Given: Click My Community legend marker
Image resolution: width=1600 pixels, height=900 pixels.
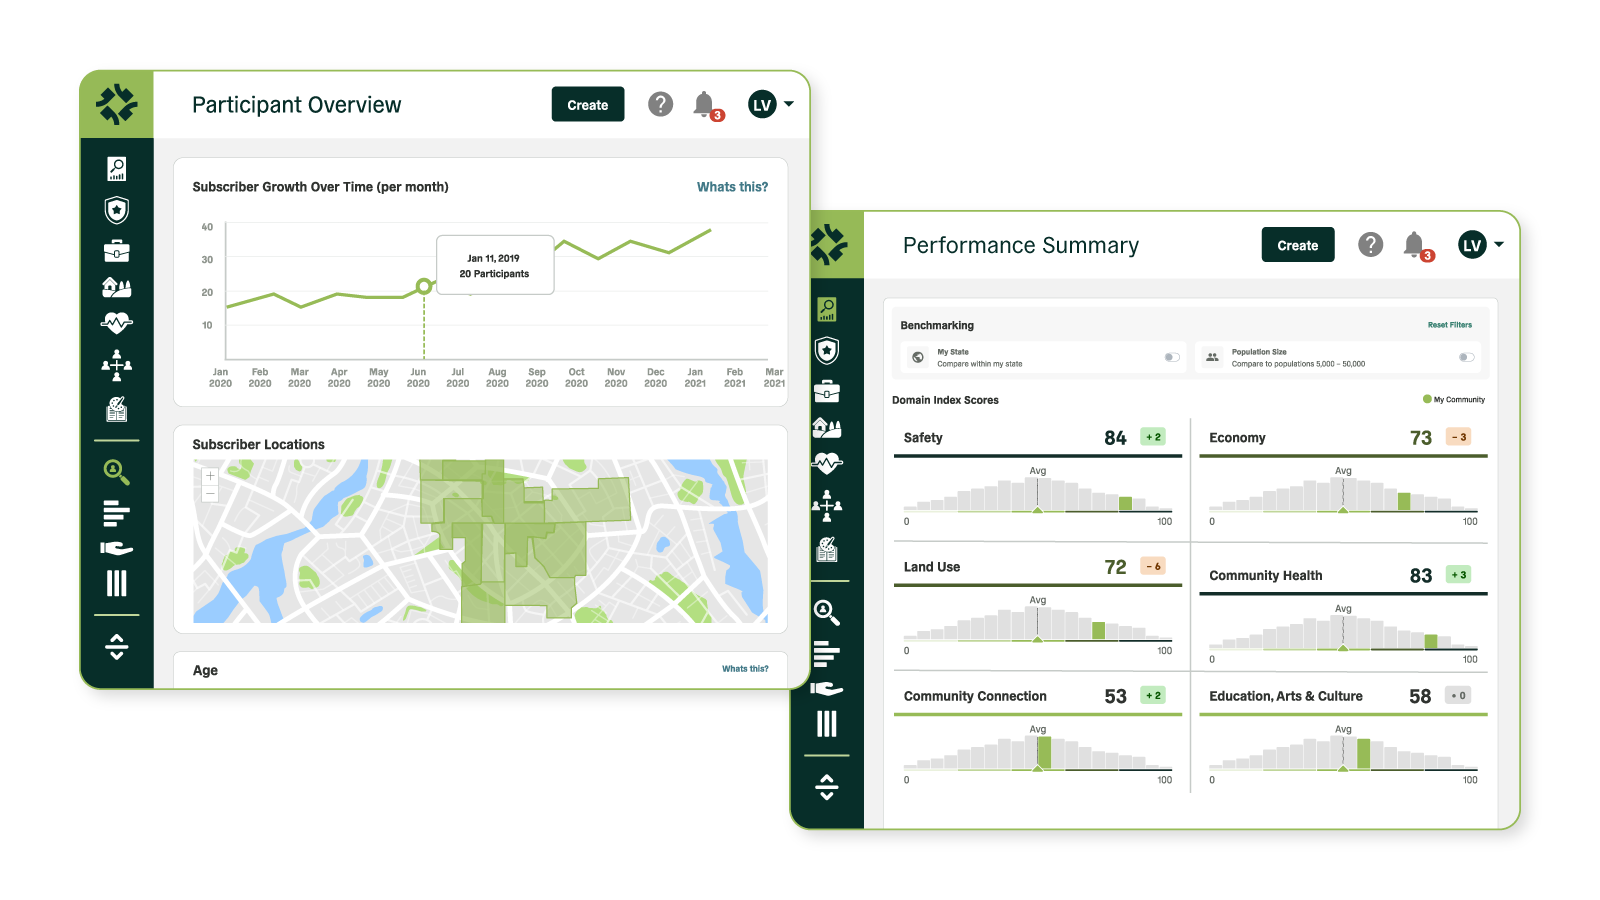Looking at the screenshot, I should click(x=1427, y=399).
